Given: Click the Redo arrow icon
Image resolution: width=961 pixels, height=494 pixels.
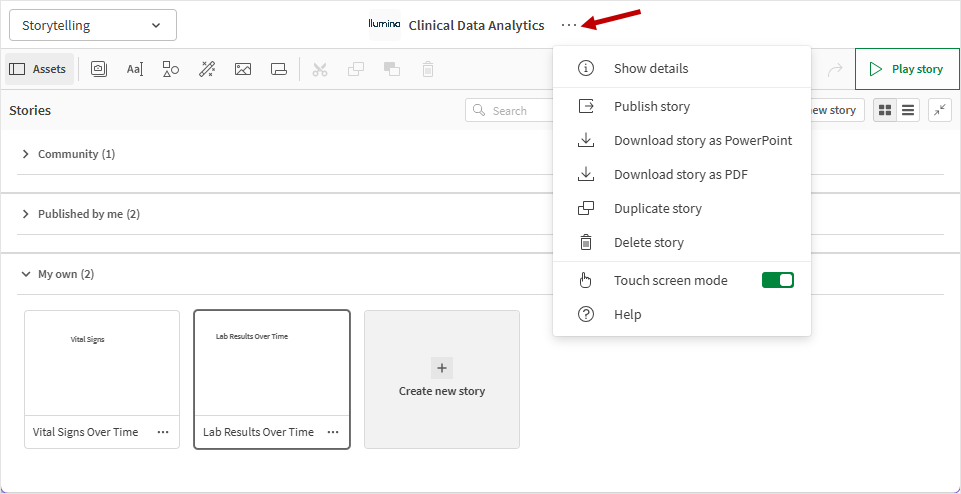Looking at the screenshot, I should pyautogui.click(x=835, y=69).
